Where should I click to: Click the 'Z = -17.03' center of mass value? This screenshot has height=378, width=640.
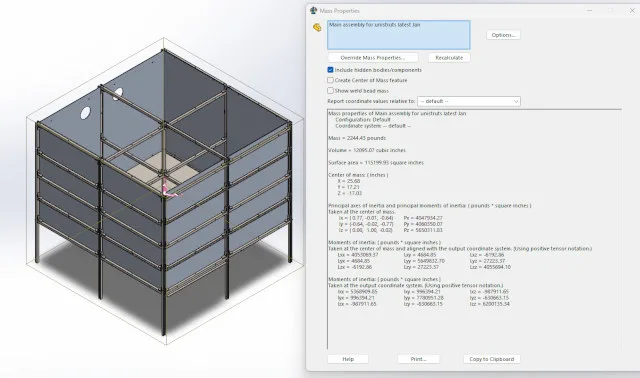[x=349, y=193]
